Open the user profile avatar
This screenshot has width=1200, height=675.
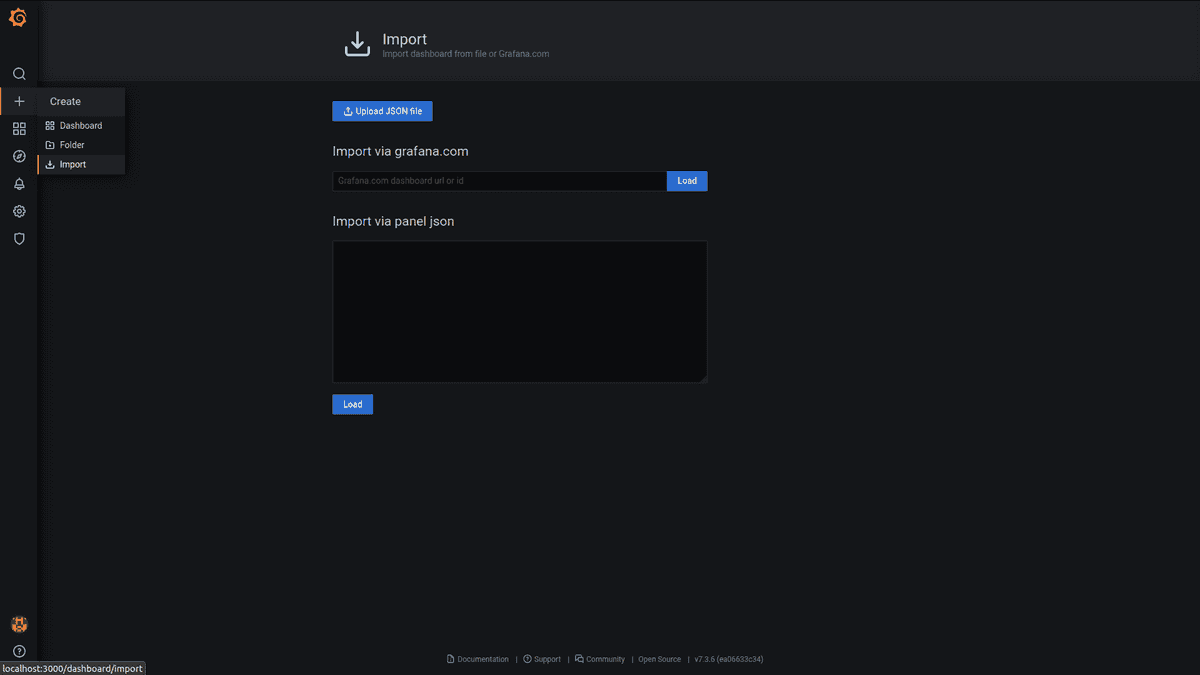click(18, 624)
